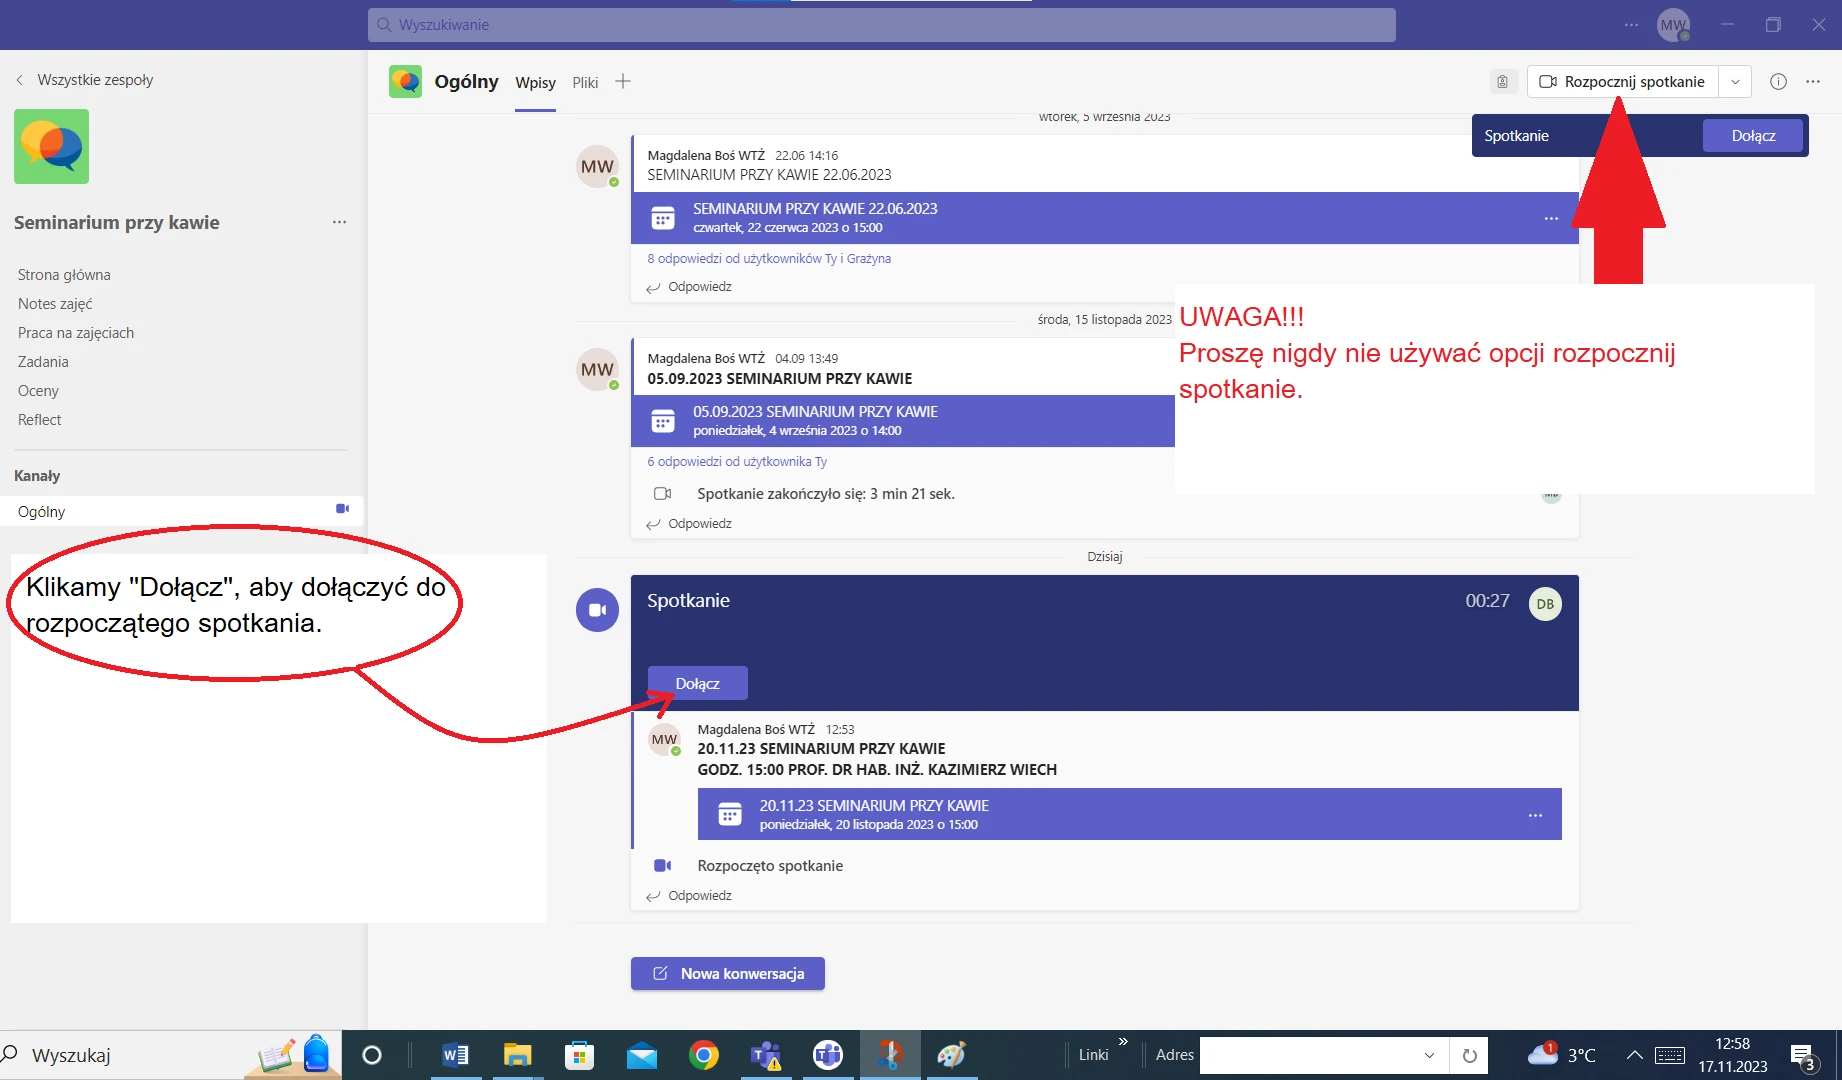Click the Seminarium przy kawie team avatar
Image resolution: width=1842 pixels, height=1080 pixels.
pyautogui.click(x=51, y=146)
